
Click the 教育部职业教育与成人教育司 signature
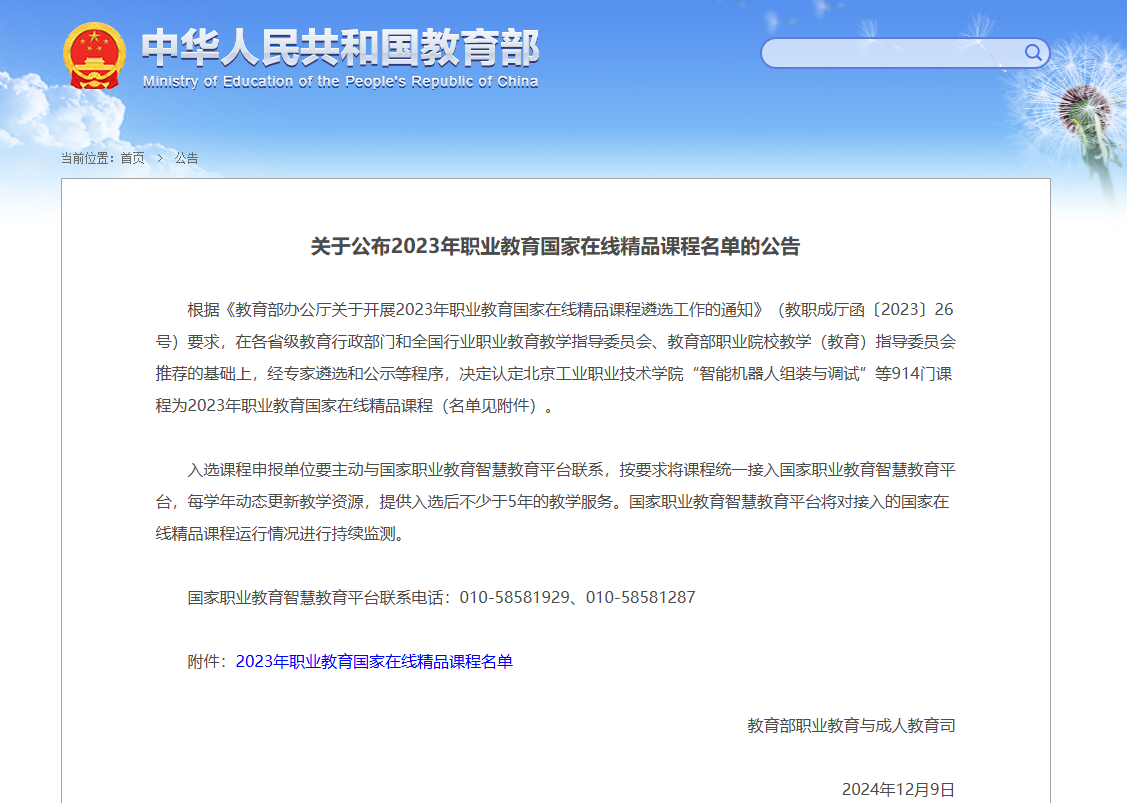coord(850,725)
